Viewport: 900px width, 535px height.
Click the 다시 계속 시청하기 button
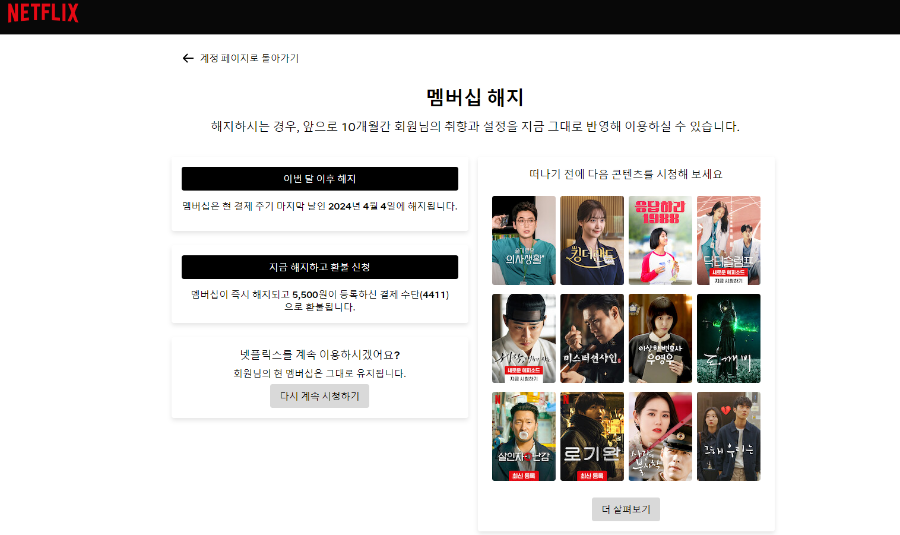[x=320, y=396]
